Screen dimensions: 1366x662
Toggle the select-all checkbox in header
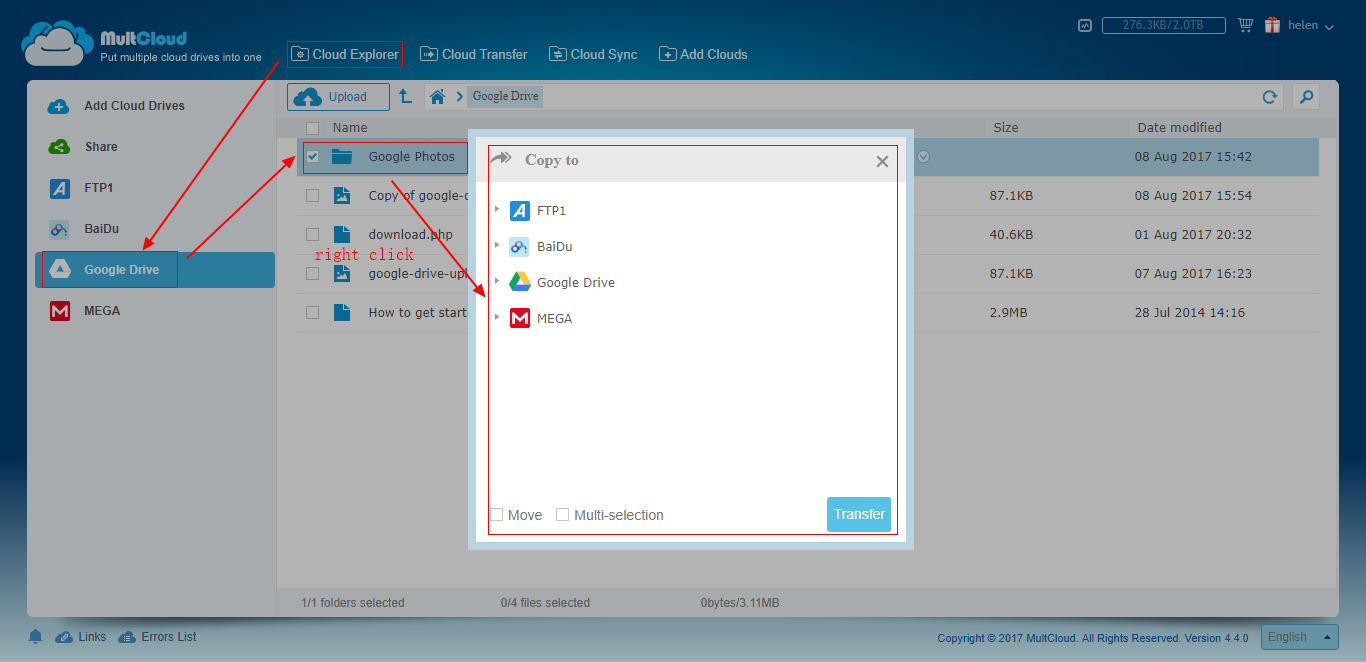(313, 128)
